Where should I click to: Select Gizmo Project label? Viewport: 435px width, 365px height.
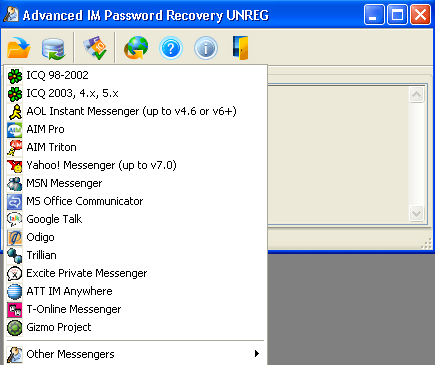59,327
